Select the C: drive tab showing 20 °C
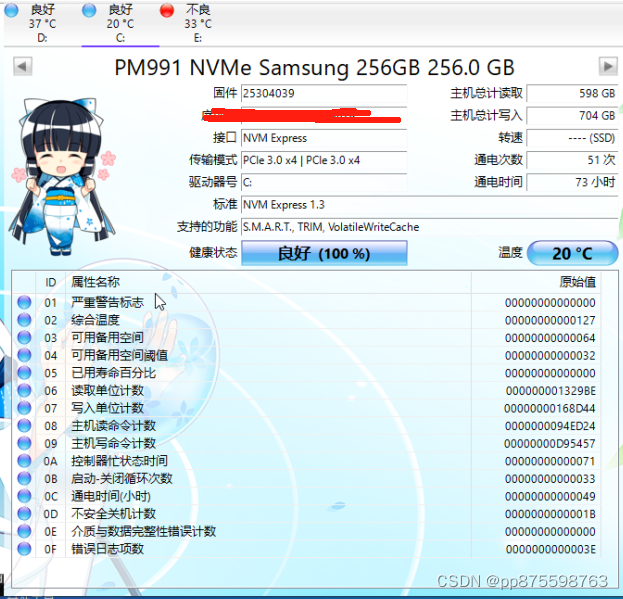Viewport: 623px width, 599px height. coord(120,24)
